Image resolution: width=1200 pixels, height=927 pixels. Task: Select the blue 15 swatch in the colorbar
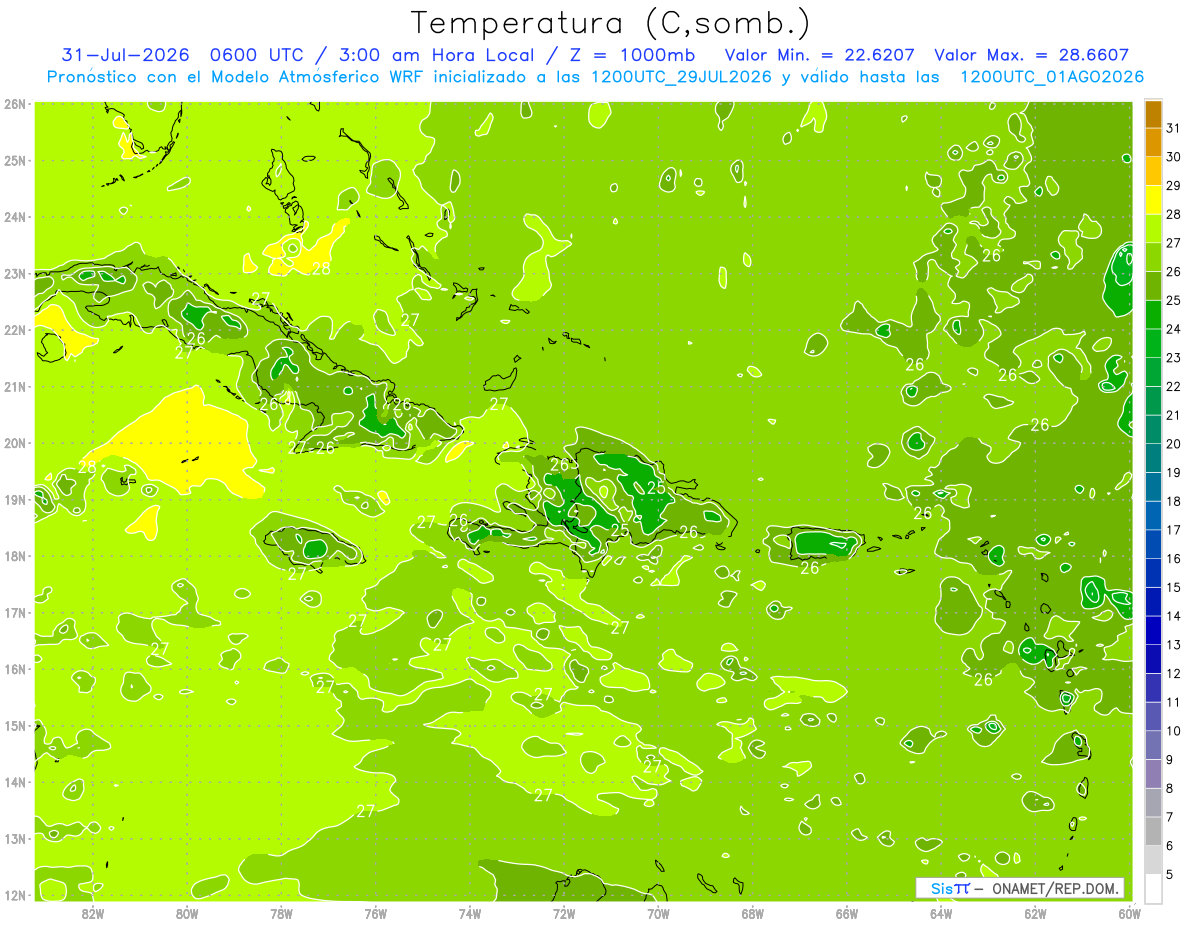coord(1153,573)
